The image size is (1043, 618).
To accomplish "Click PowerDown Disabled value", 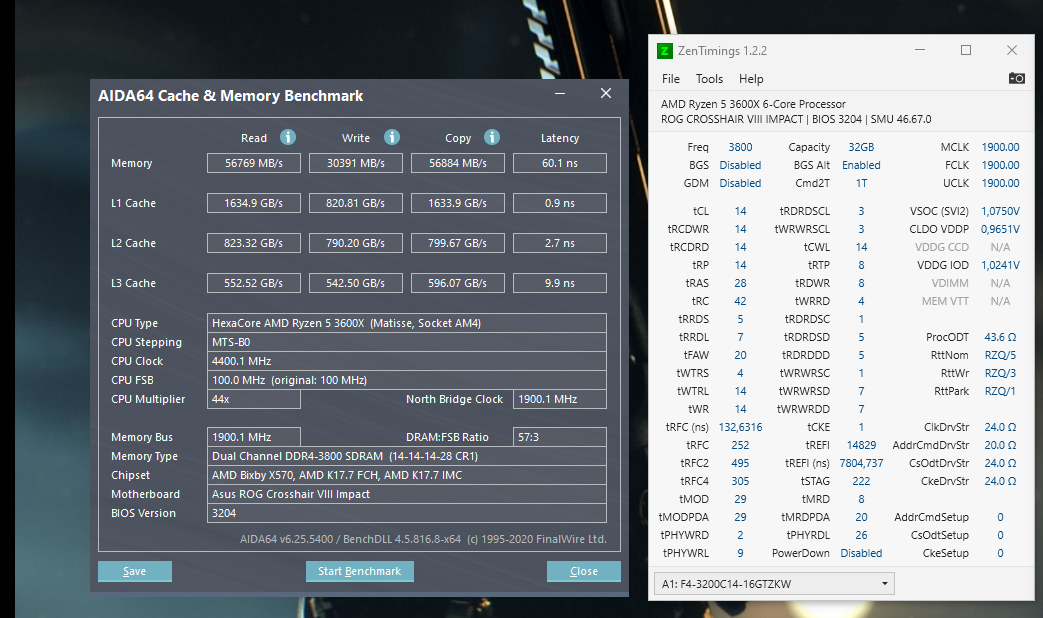I will click(x=861, y=553).
